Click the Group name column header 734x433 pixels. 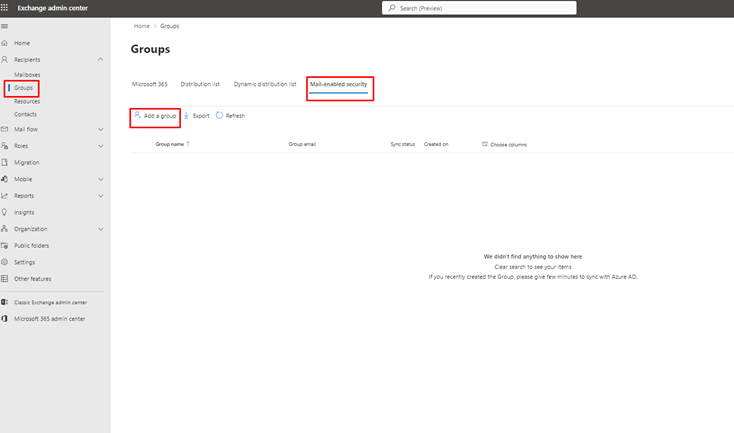(x=169, y=144)
